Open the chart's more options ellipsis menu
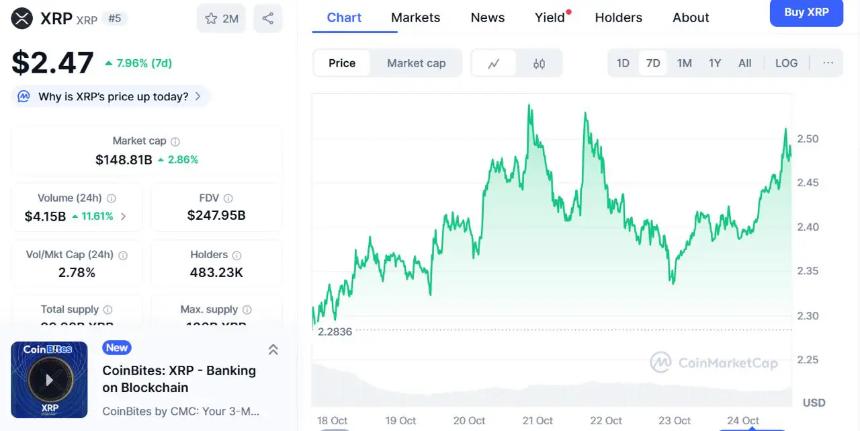 click(x=828, y=63)
